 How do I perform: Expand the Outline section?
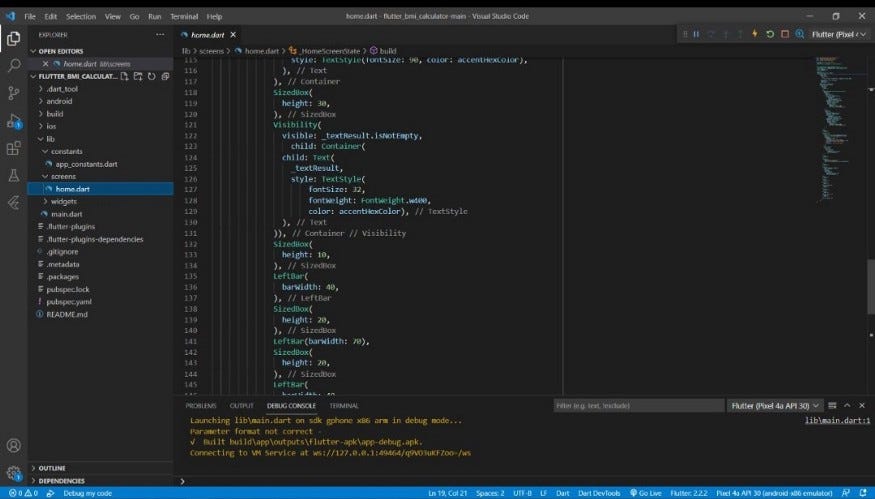coord(52,468)
